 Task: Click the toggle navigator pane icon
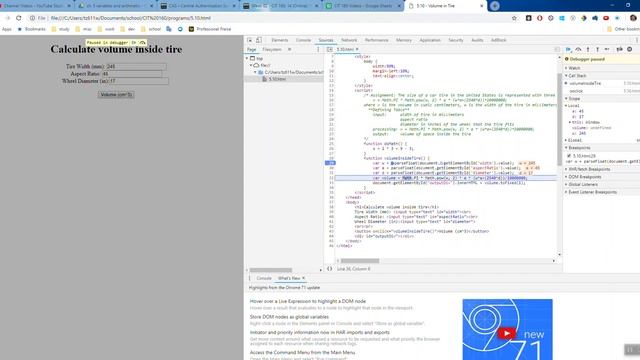tap(329, 49)
